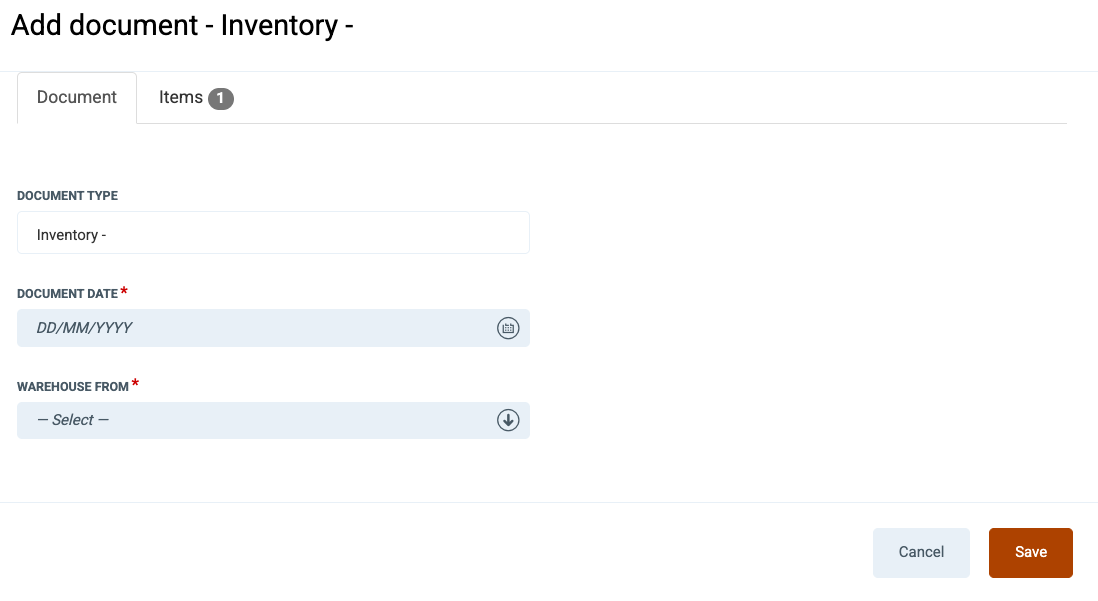The height and width of the screenshot is (601, 1098).
Task: Click the WAREHOUSE FROM field label
Action: pos(73,387)
